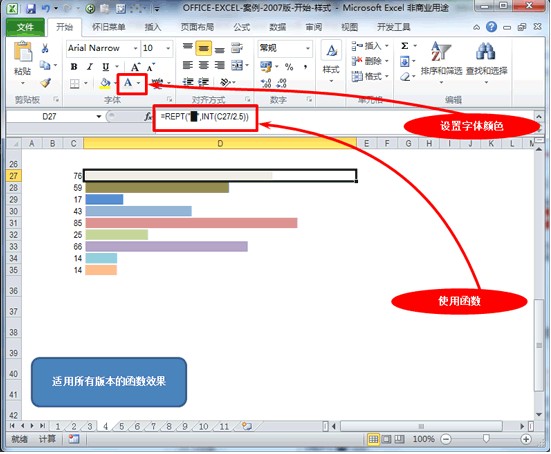Click the Fill Color paint bucket

click(105, 84)
